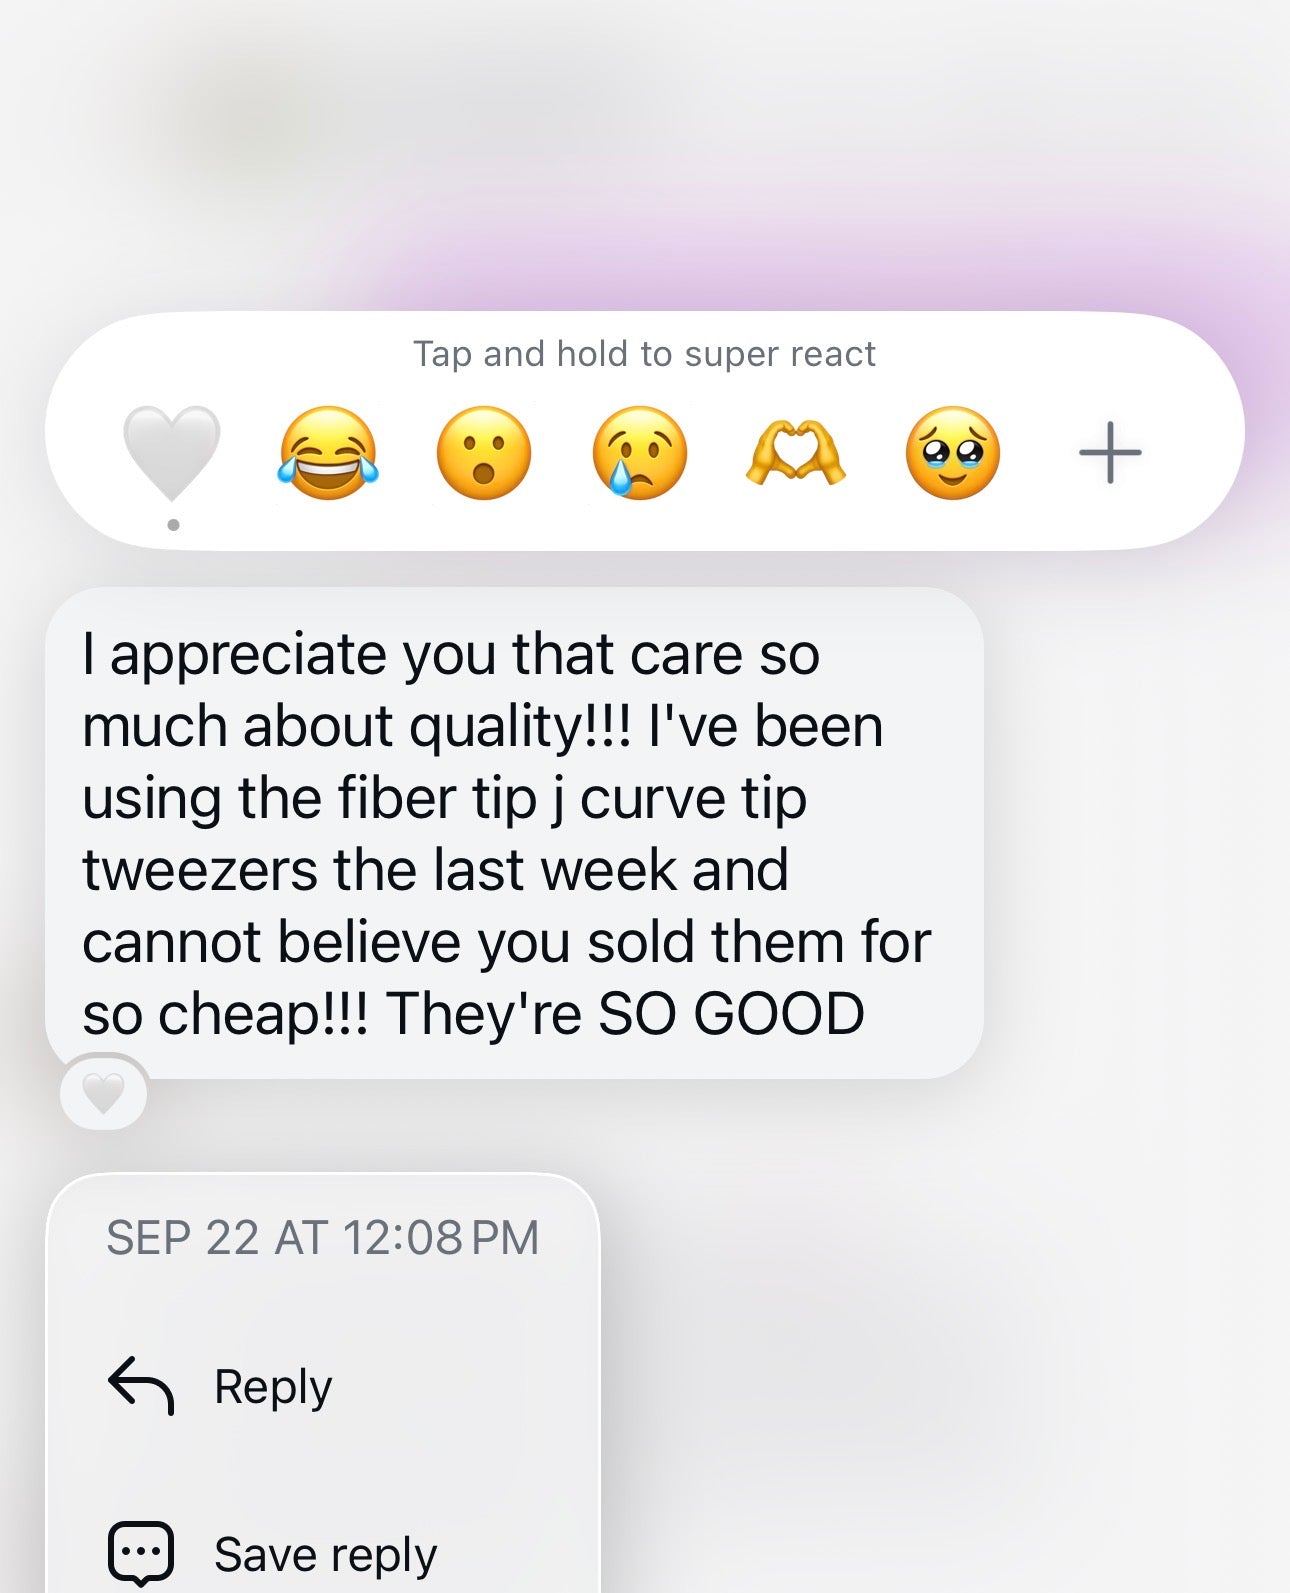The width and height of the screenshot is (1290, 1593).
Task: React with the white heart emoji
Action: pos(171,453)
